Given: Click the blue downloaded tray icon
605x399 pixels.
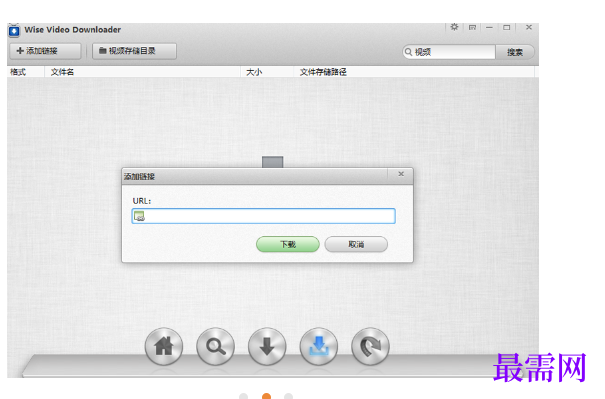Looking at the screenshot, I should point(319,347).
